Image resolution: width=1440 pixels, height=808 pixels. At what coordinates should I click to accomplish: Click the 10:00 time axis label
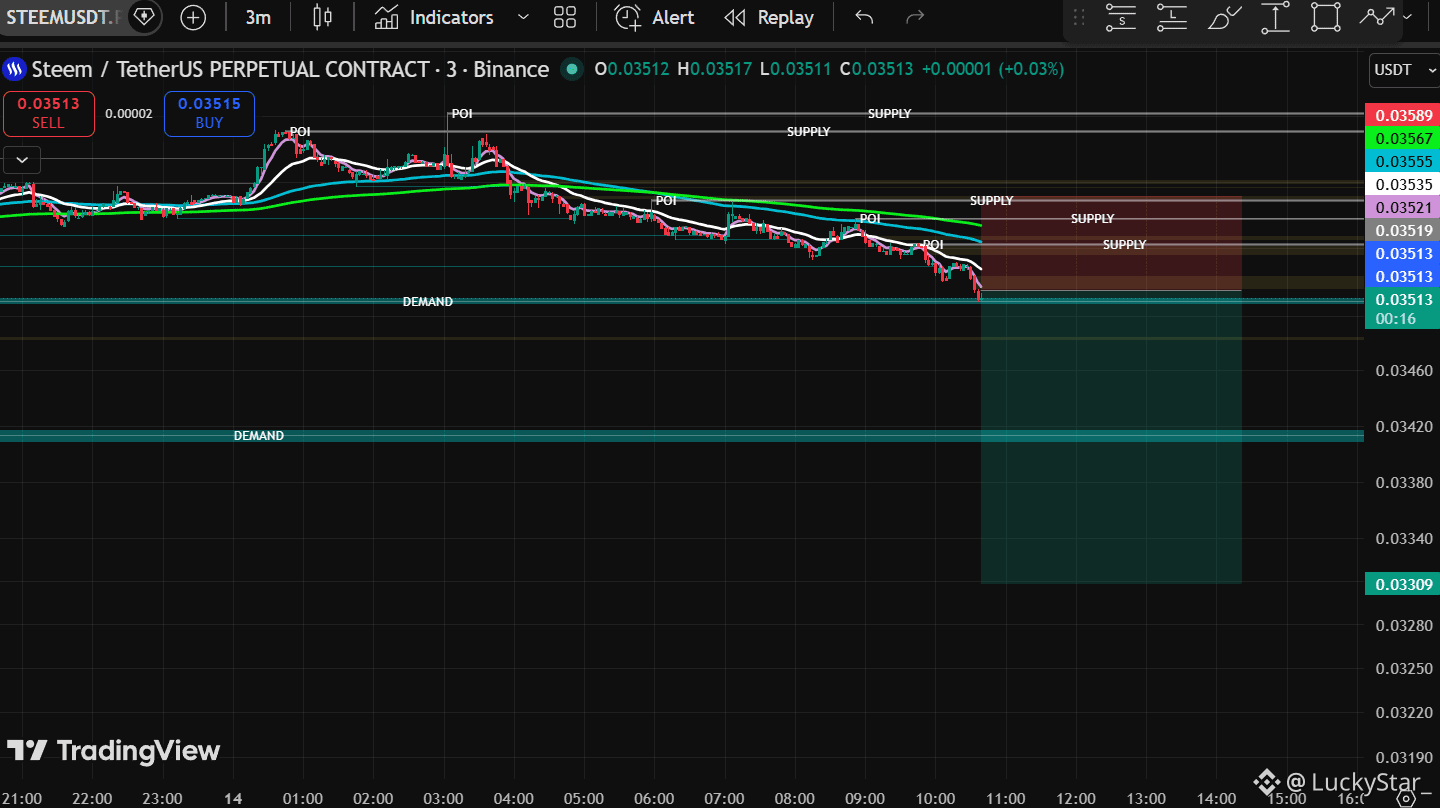tap(935, 799)
